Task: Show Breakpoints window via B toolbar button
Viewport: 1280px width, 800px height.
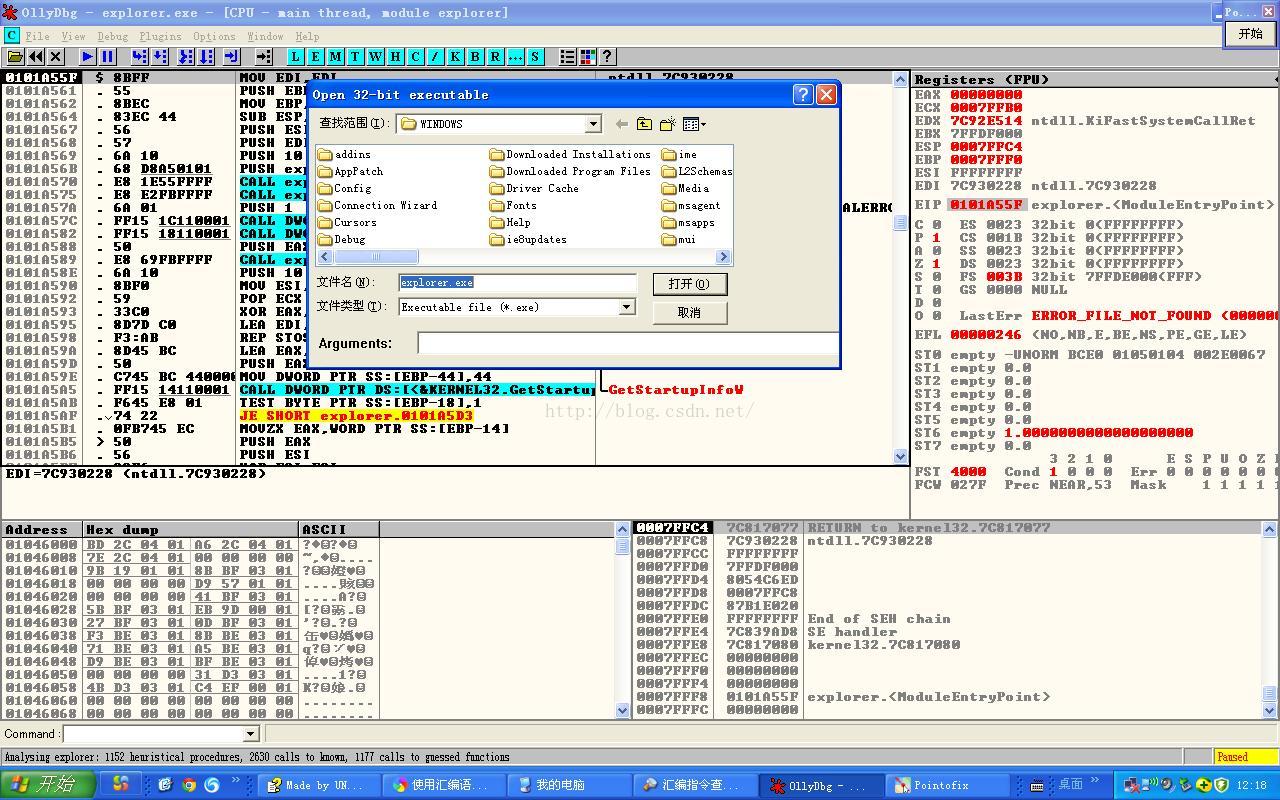Action: click(475, 57)
